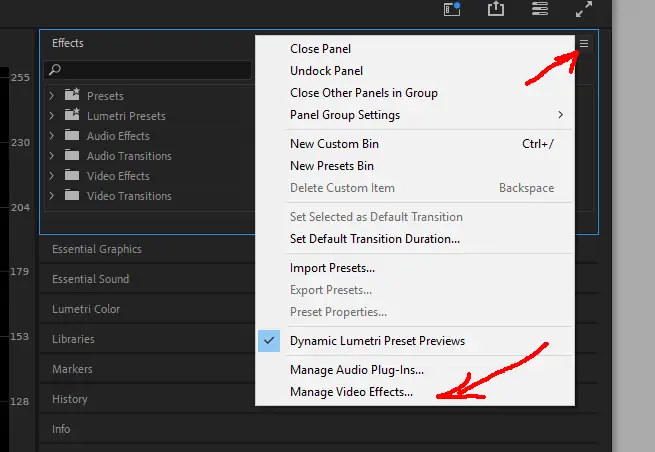
Task: Select the Audio Transitions row label
Action: (129, 156)
